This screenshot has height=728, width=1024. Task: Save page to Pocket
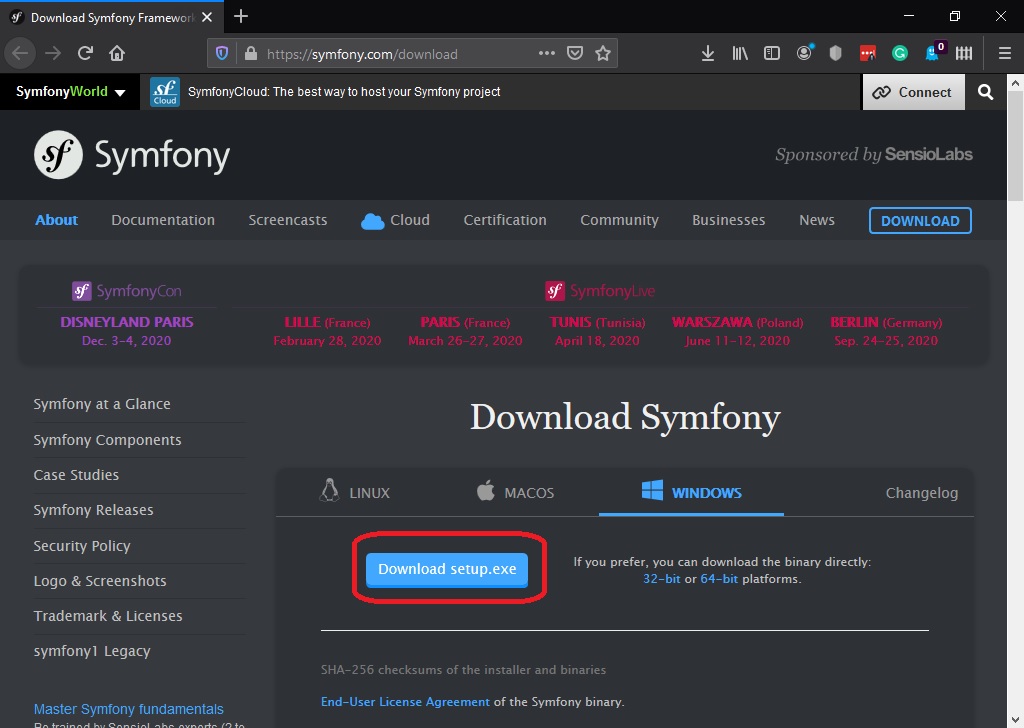[575, 54]
